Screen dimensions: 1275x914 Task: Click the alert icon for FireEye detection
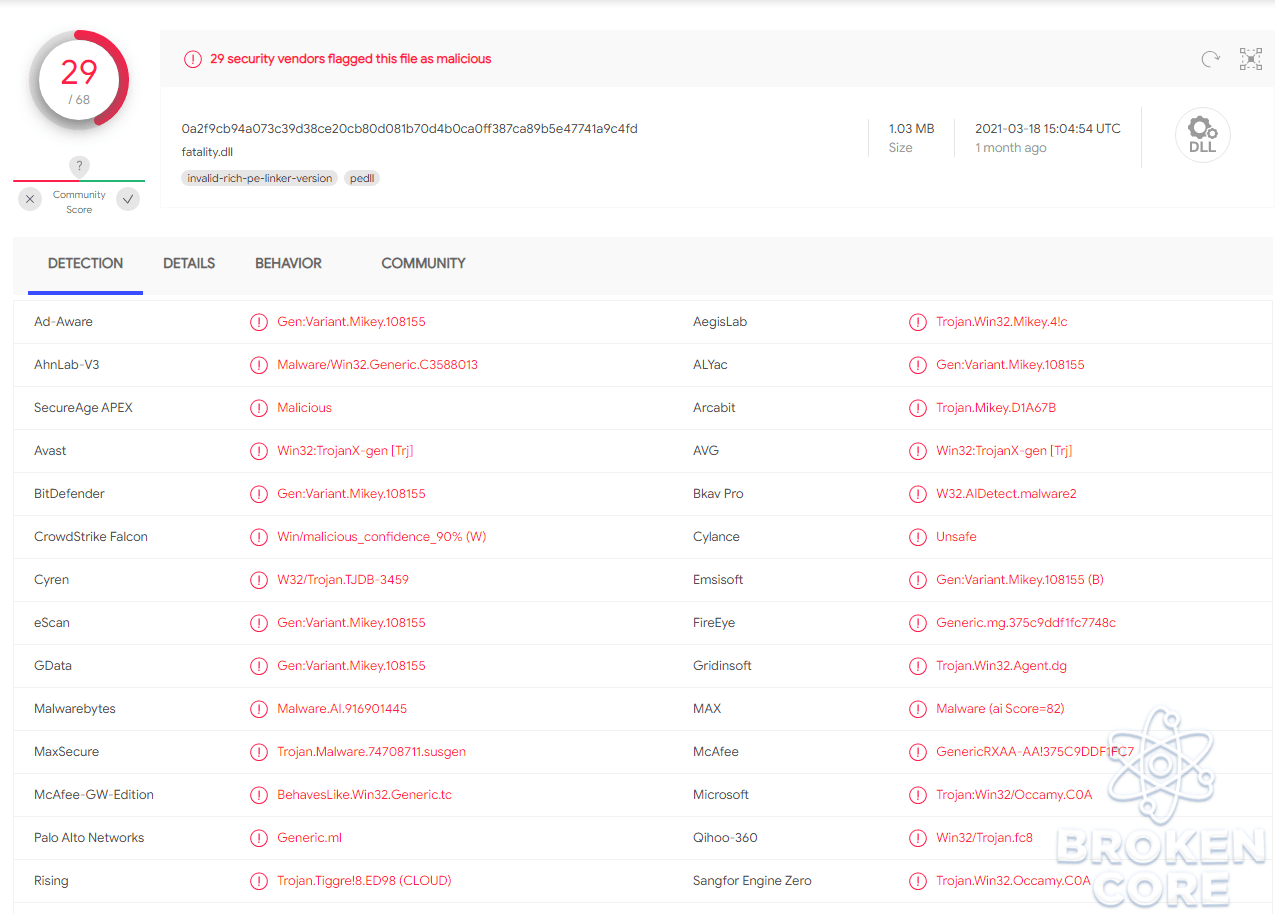click(x=918, y=623)
